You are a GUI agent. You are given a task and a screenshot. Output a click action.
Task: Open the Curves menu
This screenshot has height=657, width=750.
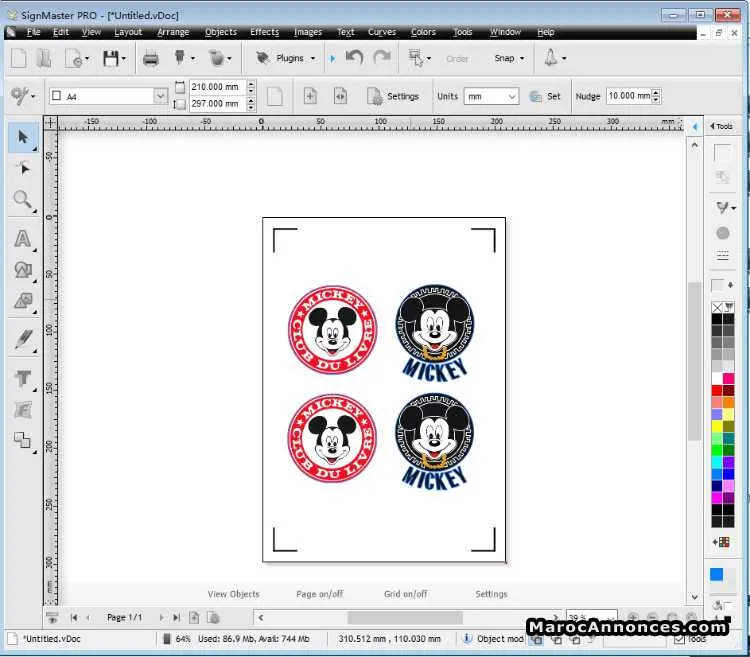(382, 32)
